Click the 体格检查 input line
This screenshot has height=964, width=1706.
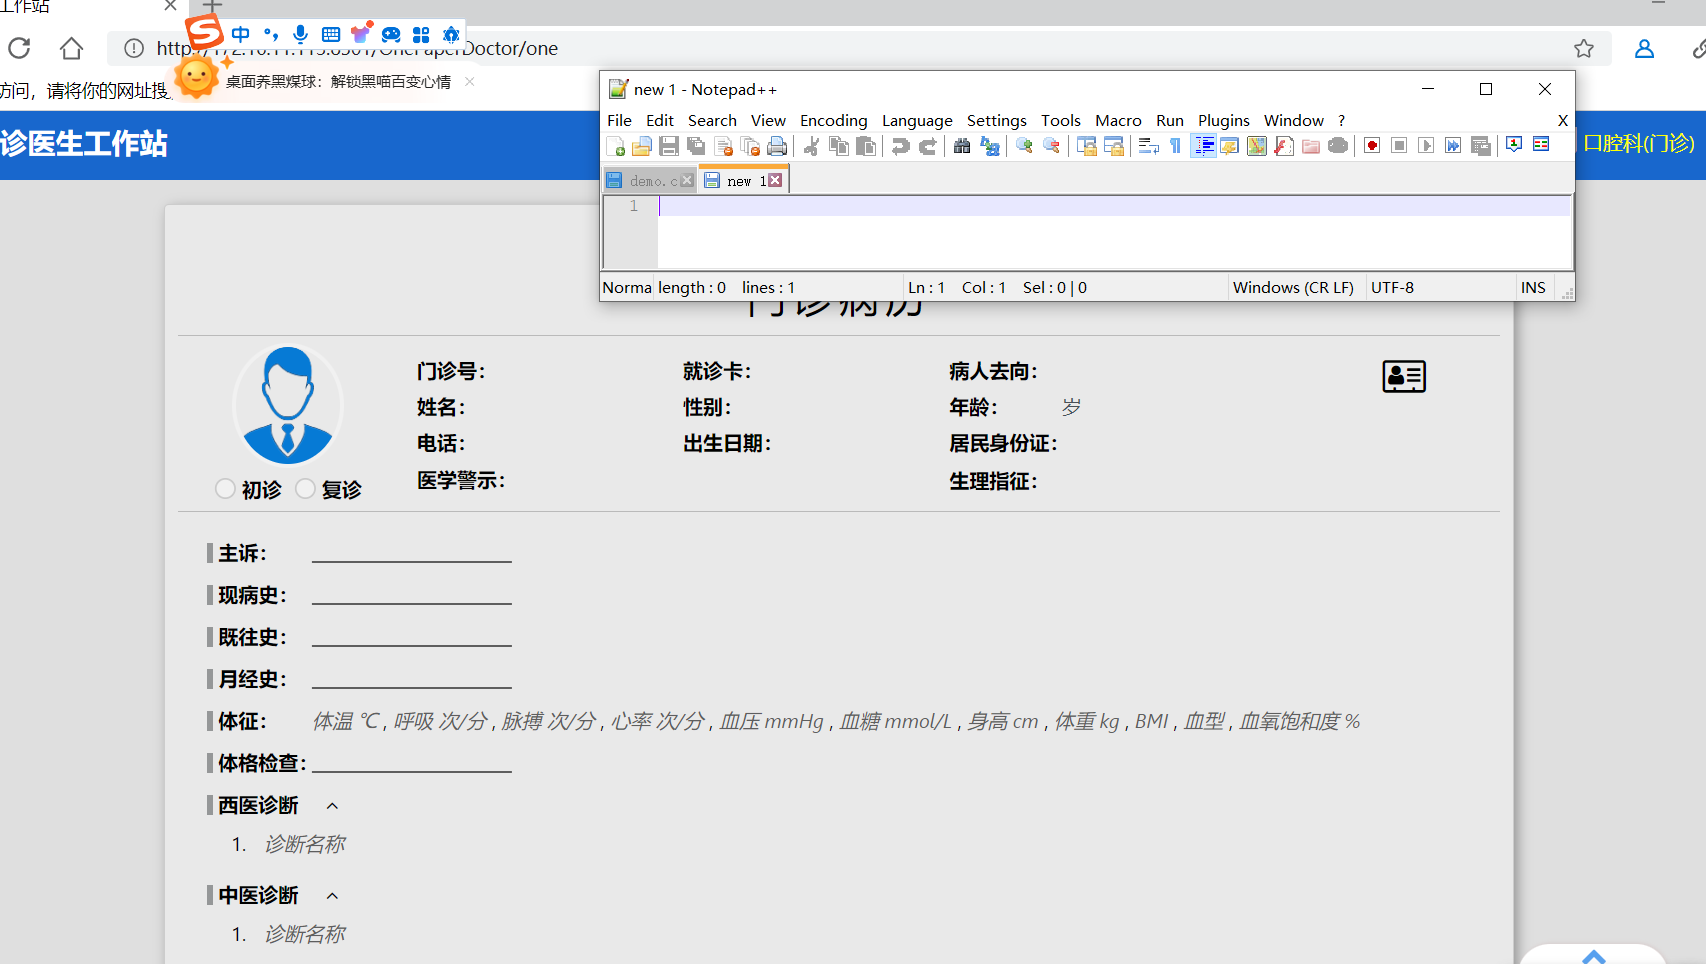click(412, 763)
